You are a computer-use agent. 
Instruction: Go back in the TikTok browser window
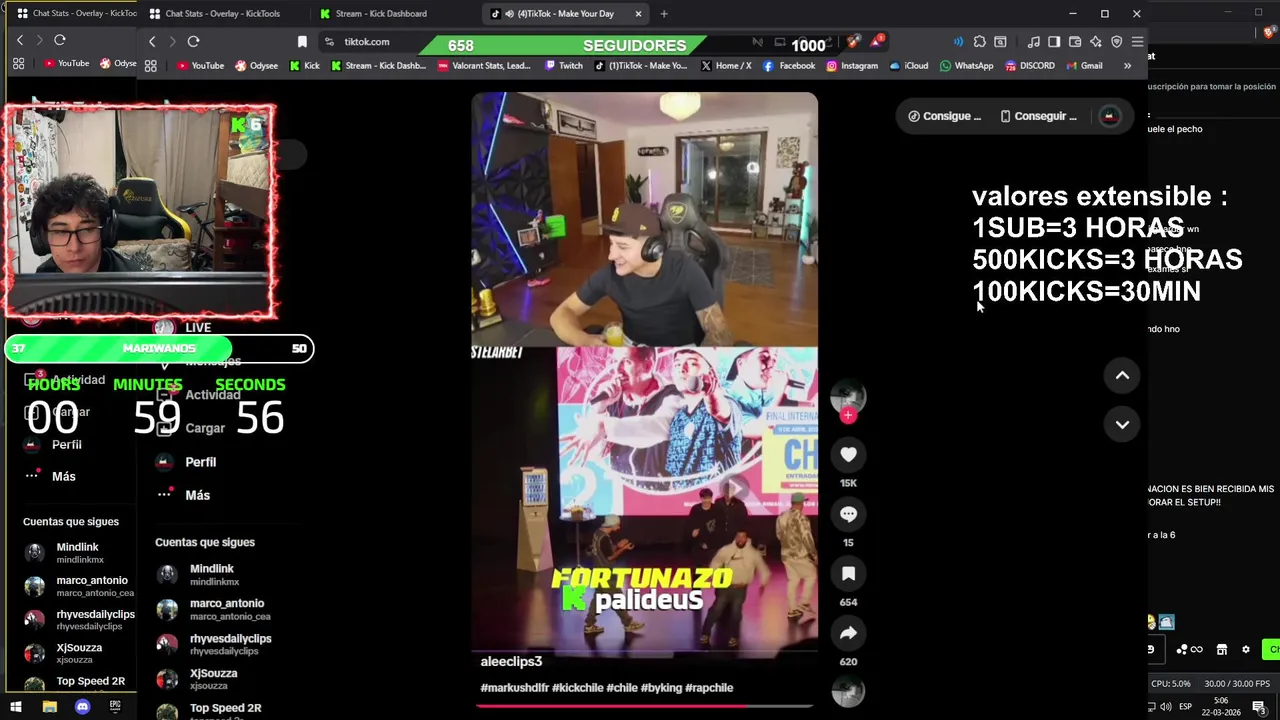point(152,42)
